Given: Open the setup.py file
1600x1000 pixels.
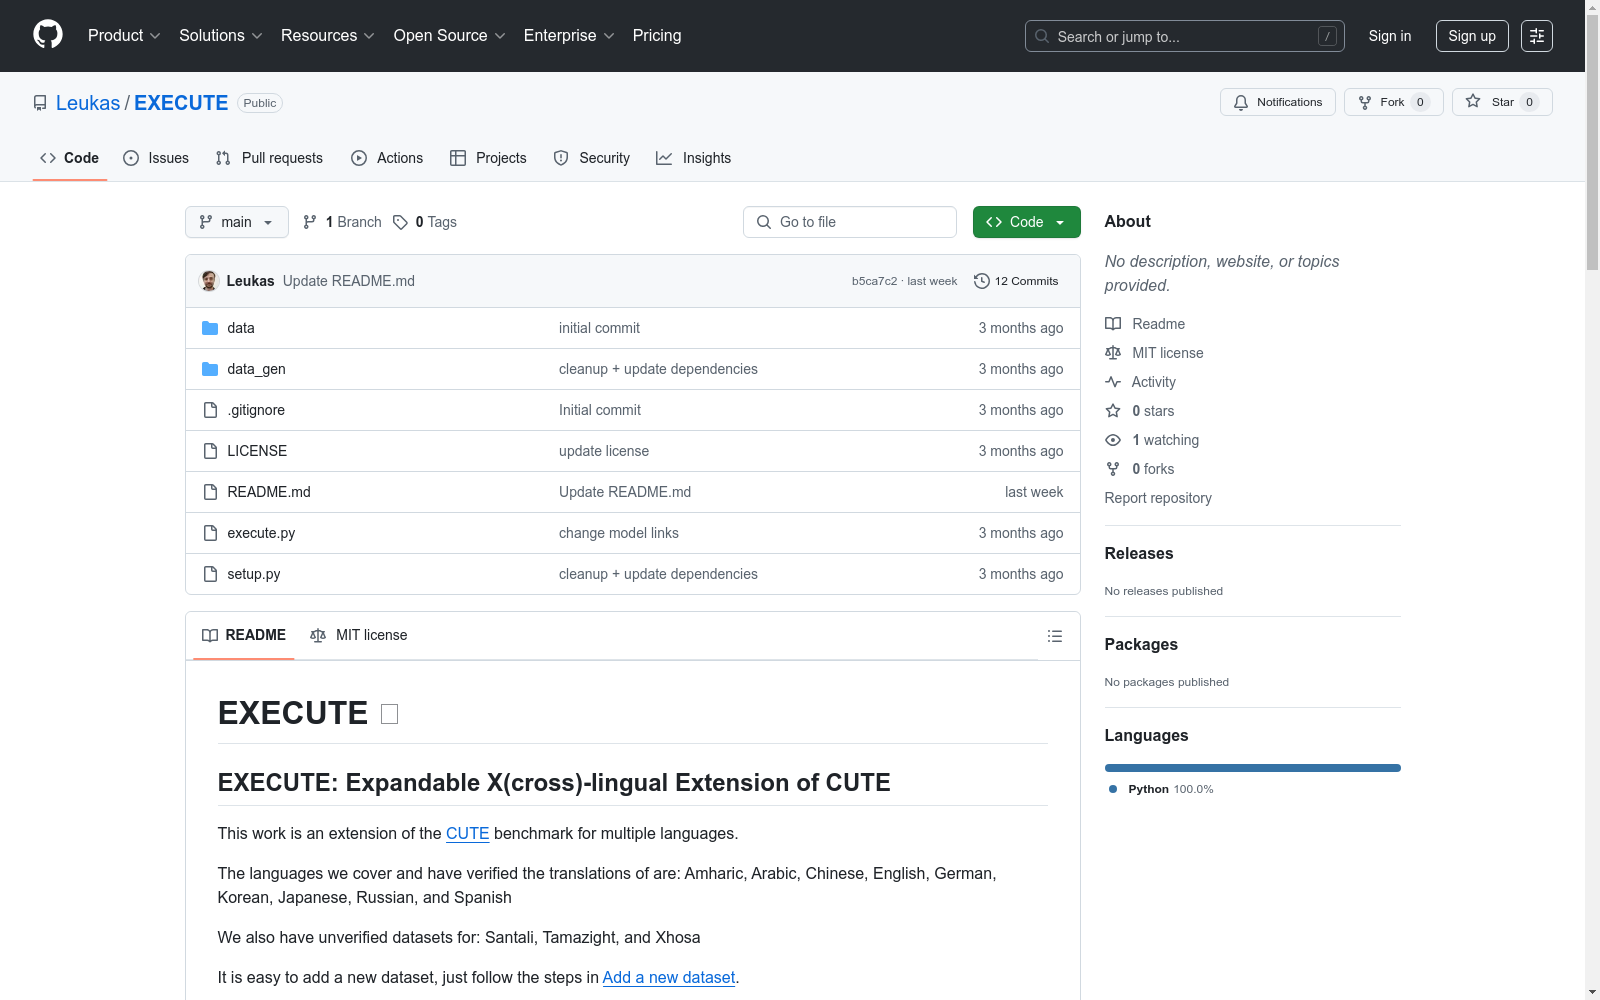Looking at the screenshot, I should (x=254, y=574).
